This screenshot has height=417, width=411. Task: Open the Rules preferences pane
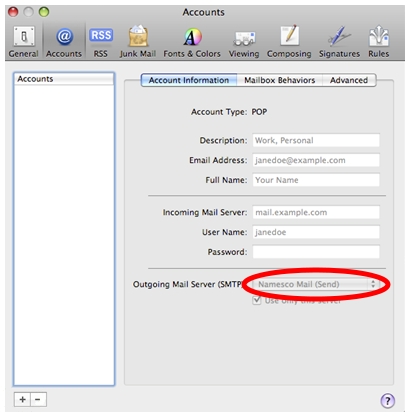[x=379, y=42]
